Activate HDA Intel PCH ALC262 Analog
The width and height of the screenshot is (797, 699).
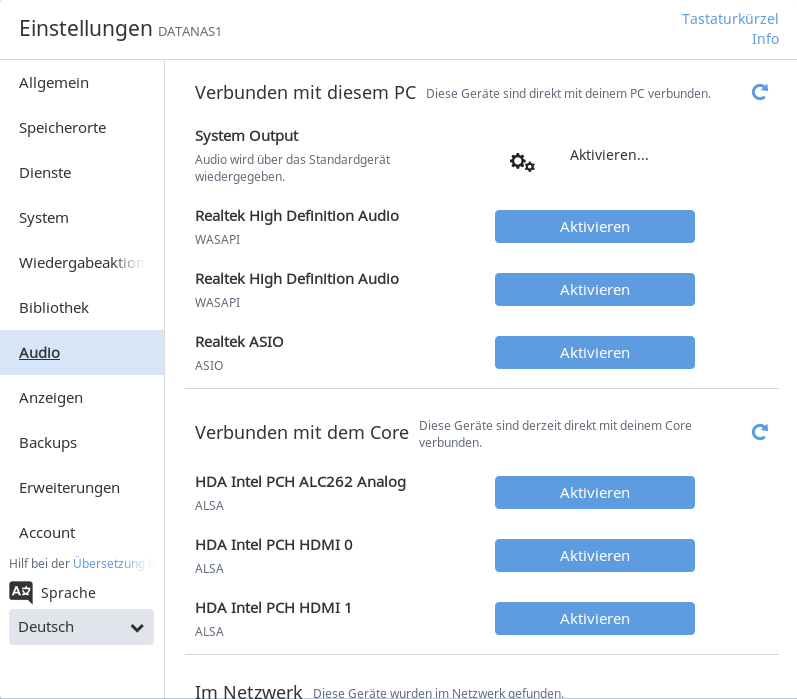[595, 493]
